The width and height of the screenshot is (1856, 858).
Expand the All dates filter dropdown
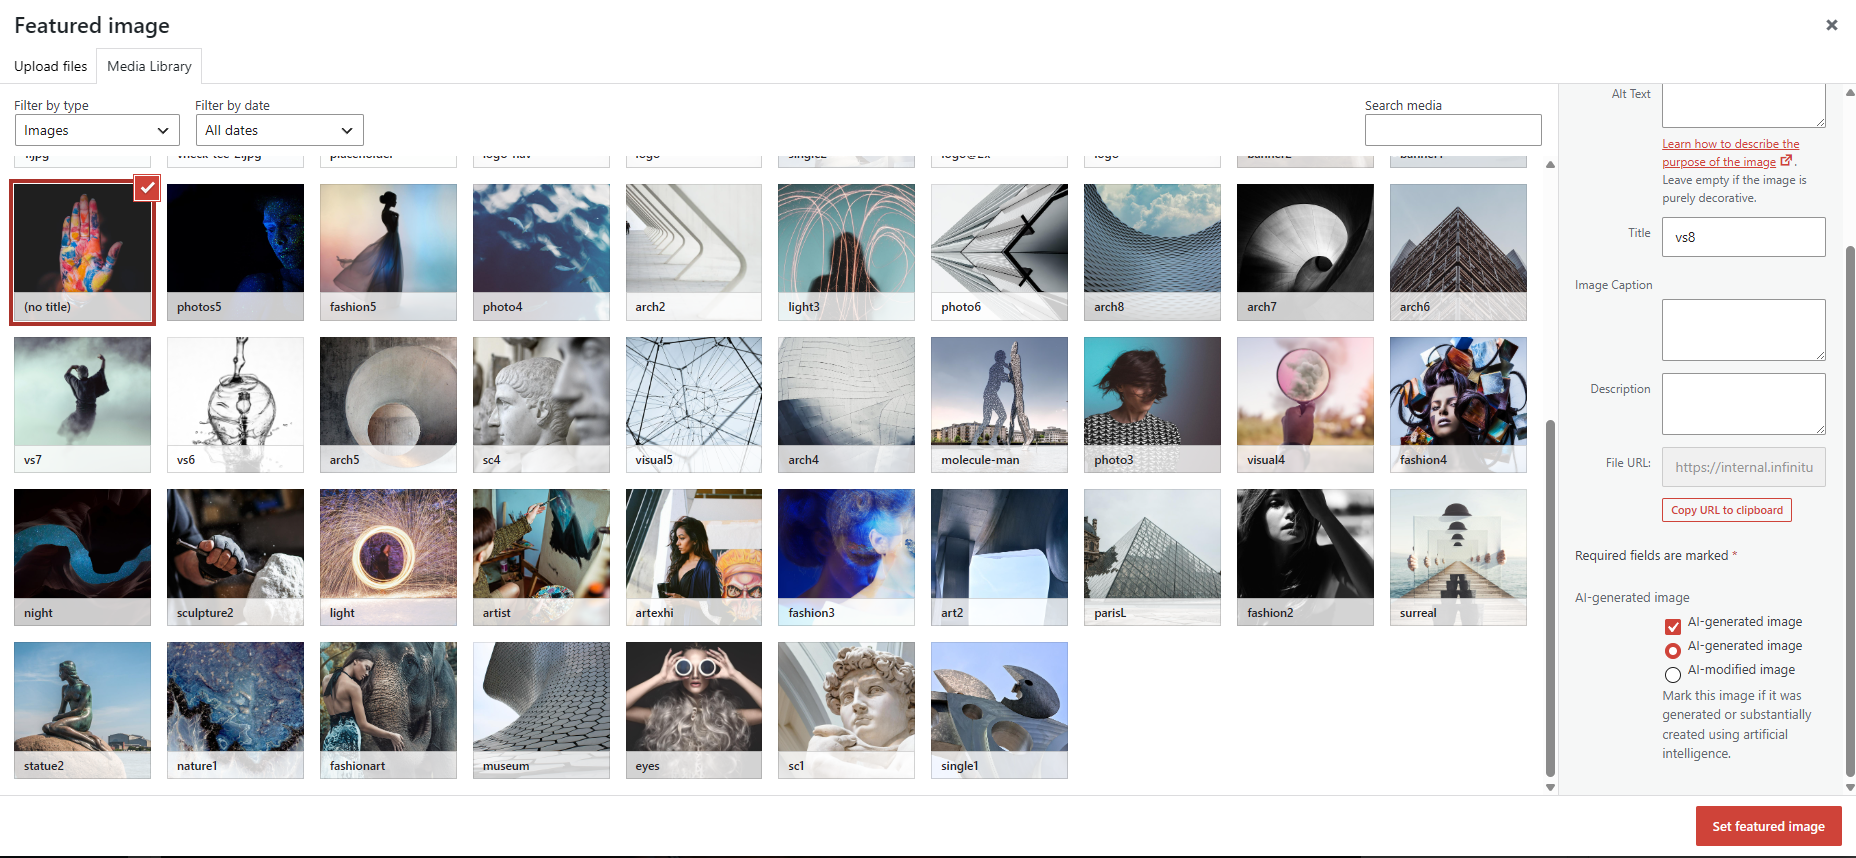point(279,130)
